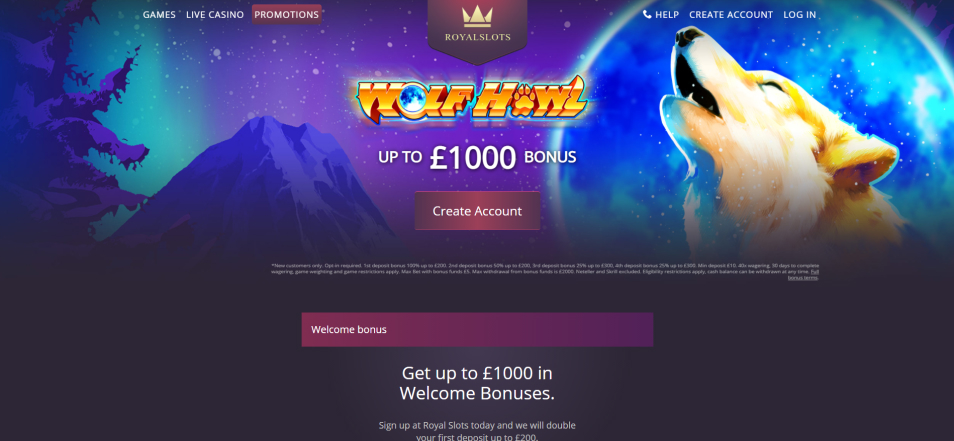Click the large Create Account button
Screen dimensions: 954x441
point(477,211)
